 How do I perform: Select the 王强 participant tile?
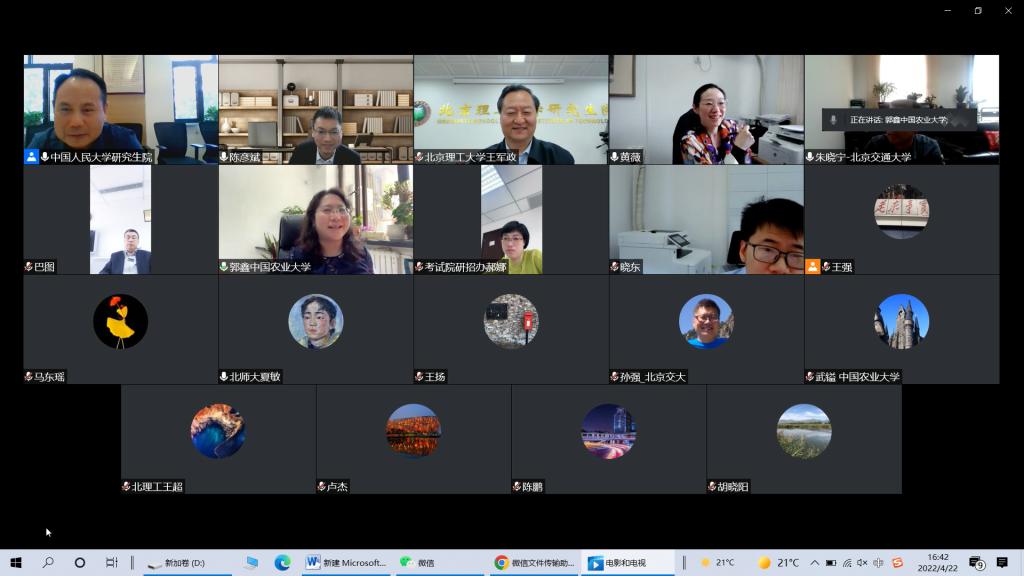point(901,219)
